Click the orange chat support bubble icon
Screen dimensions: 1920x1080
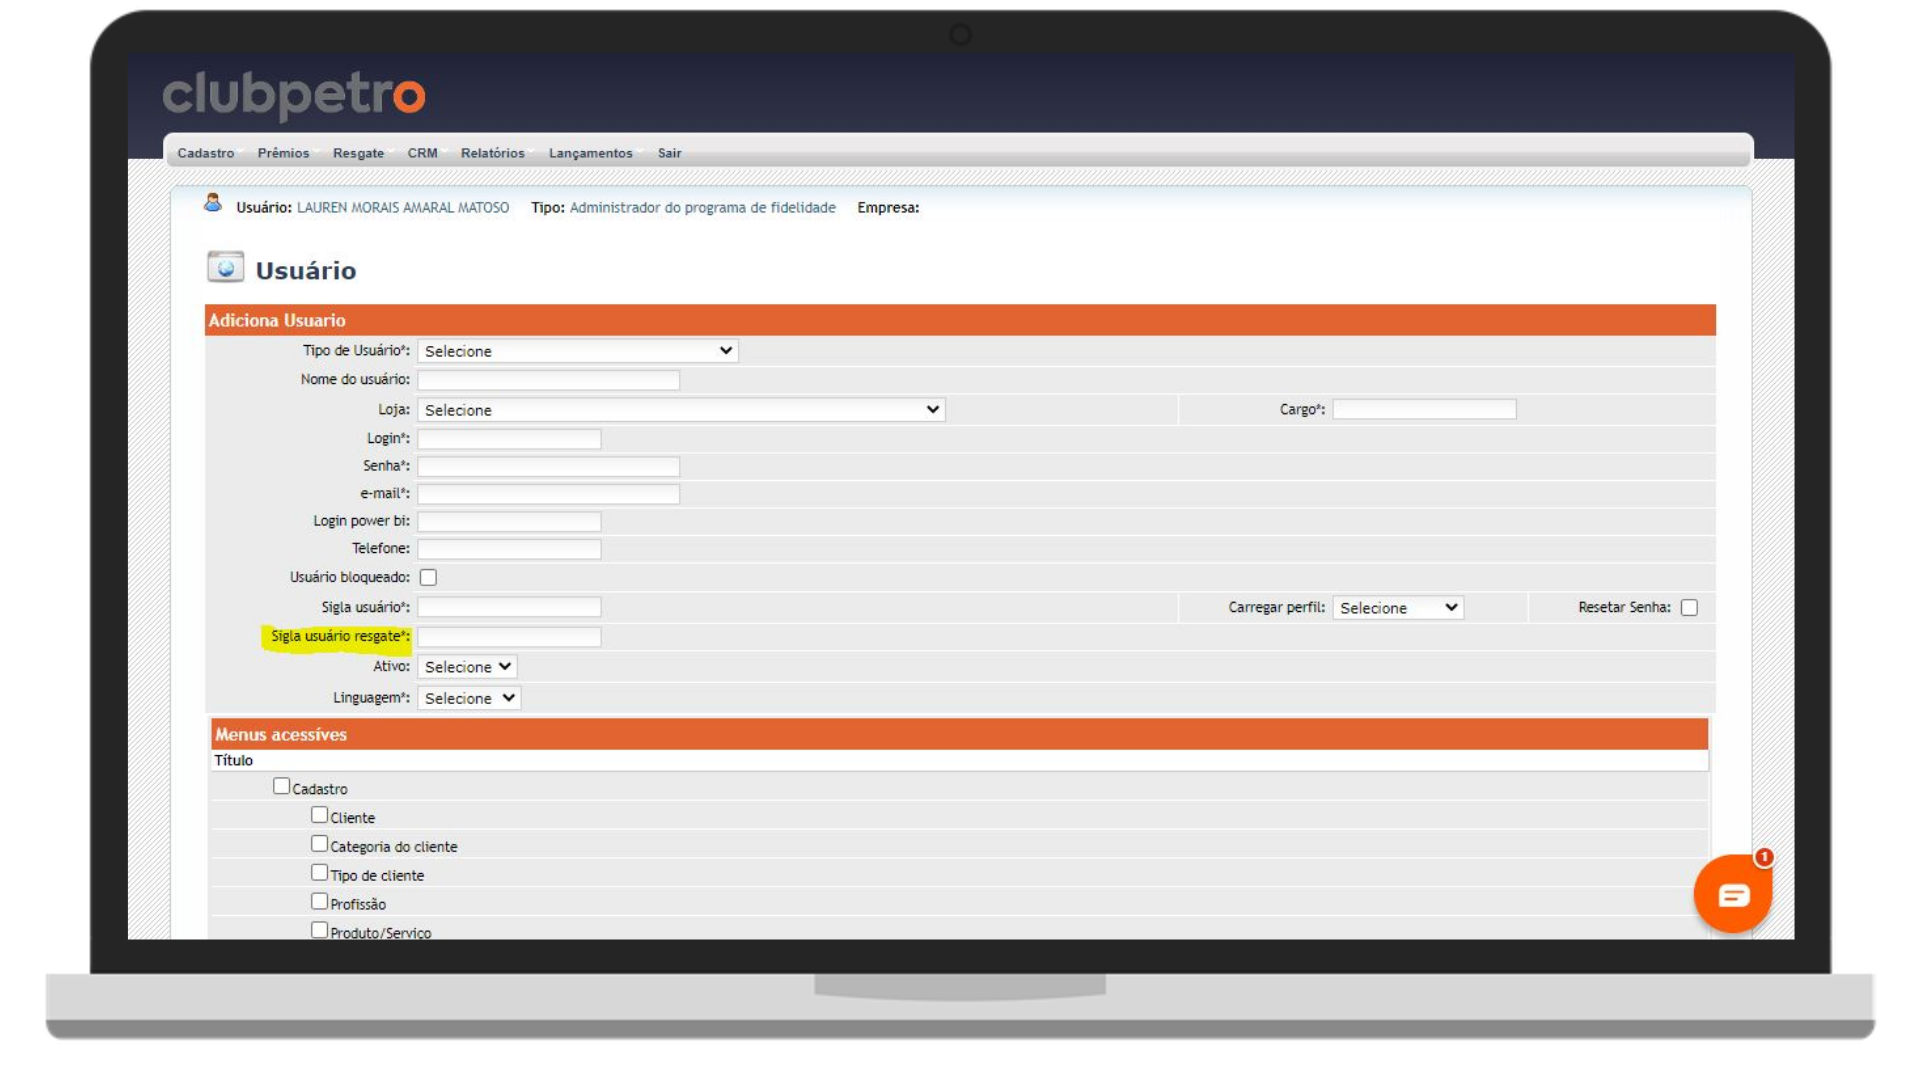pos(1732,894)
